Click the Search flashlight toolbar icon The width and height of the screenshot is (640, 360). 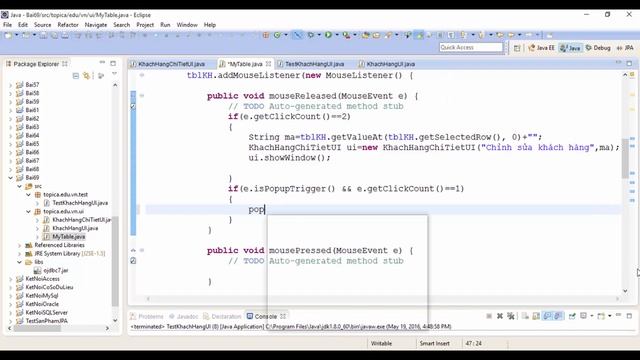[x=388, y=35]
